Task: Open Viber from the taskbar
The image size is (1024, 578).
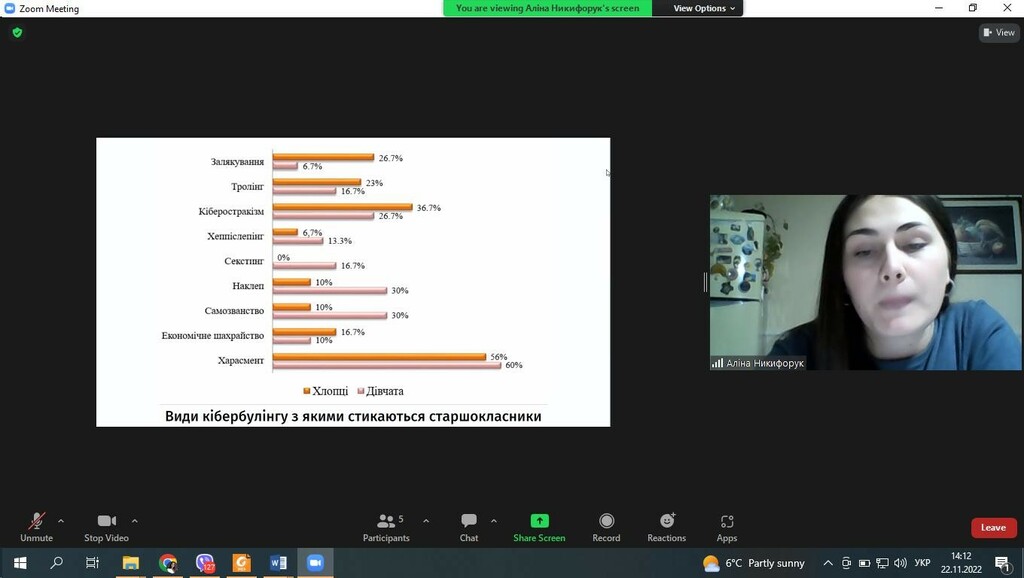Action: [x=205, y=563]
